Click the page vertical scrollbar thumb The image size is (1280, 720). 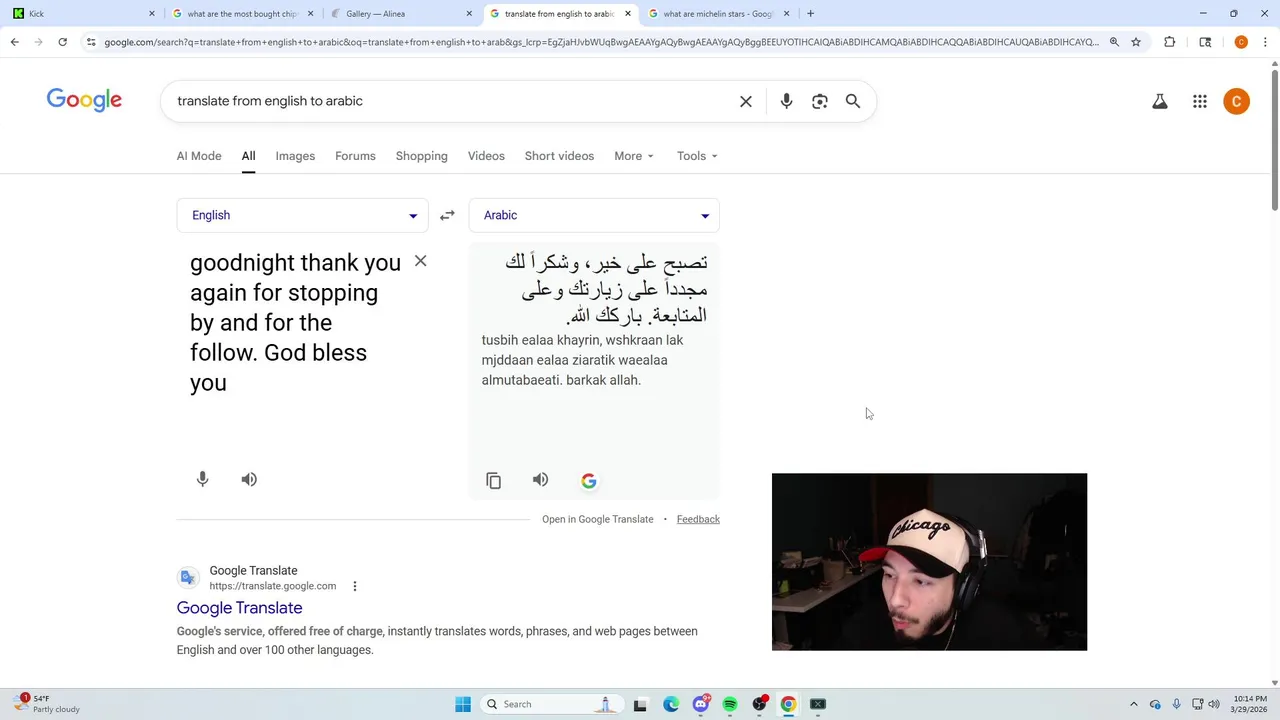click(1274, 140)
